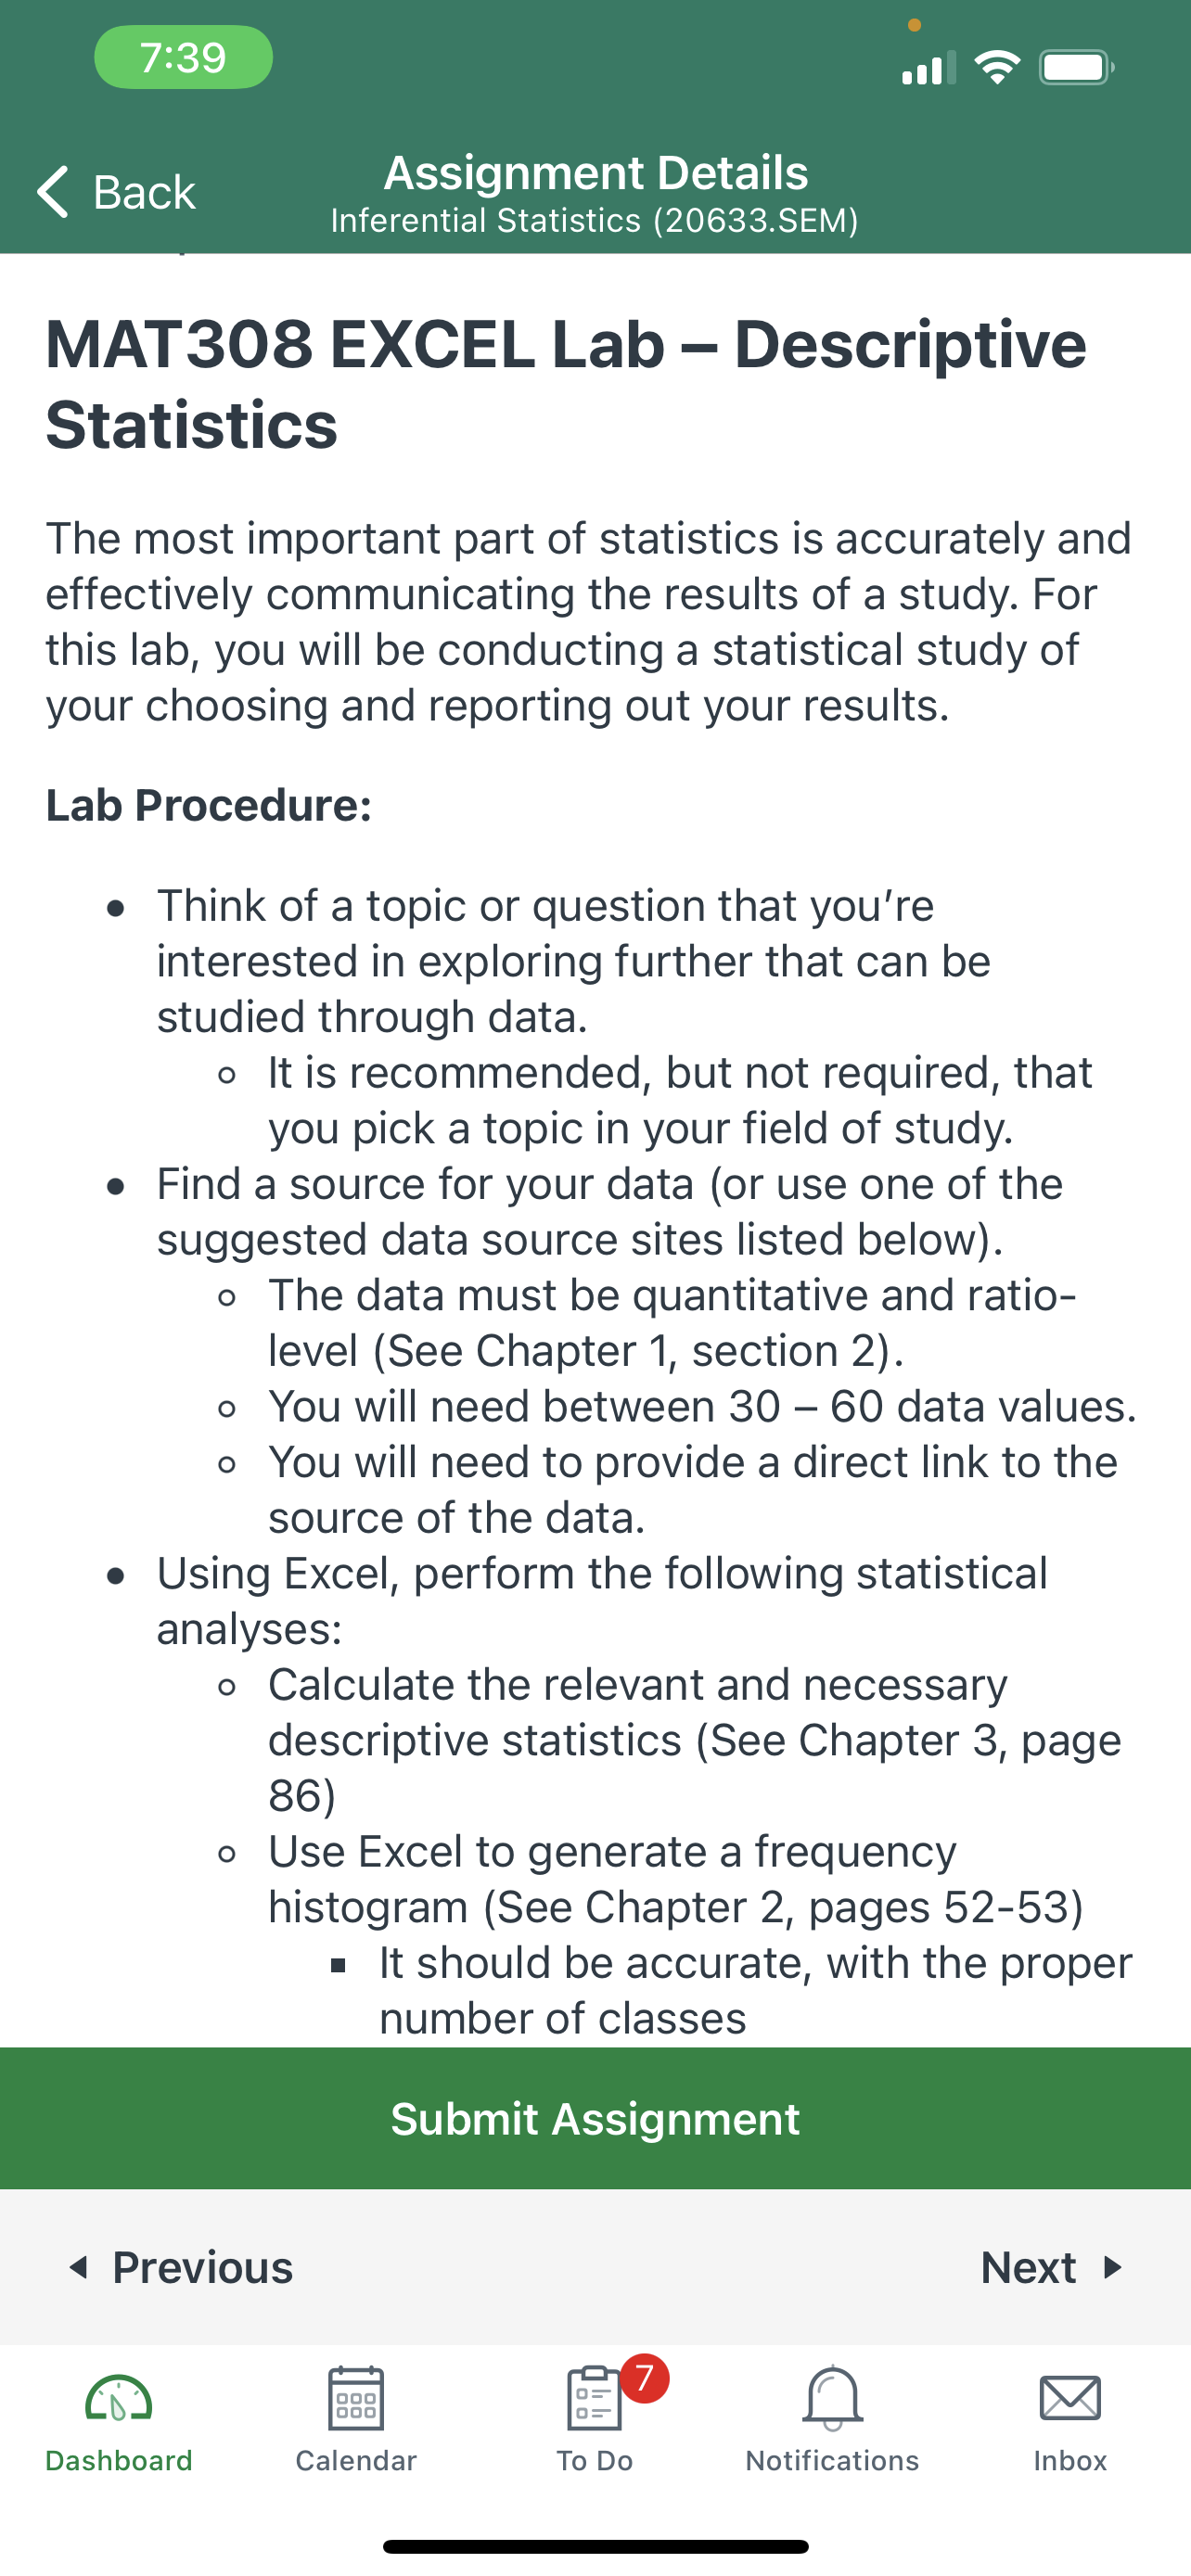1191x2576 pixels.
Task: Tap the Back text label
Action: point(144,191)
